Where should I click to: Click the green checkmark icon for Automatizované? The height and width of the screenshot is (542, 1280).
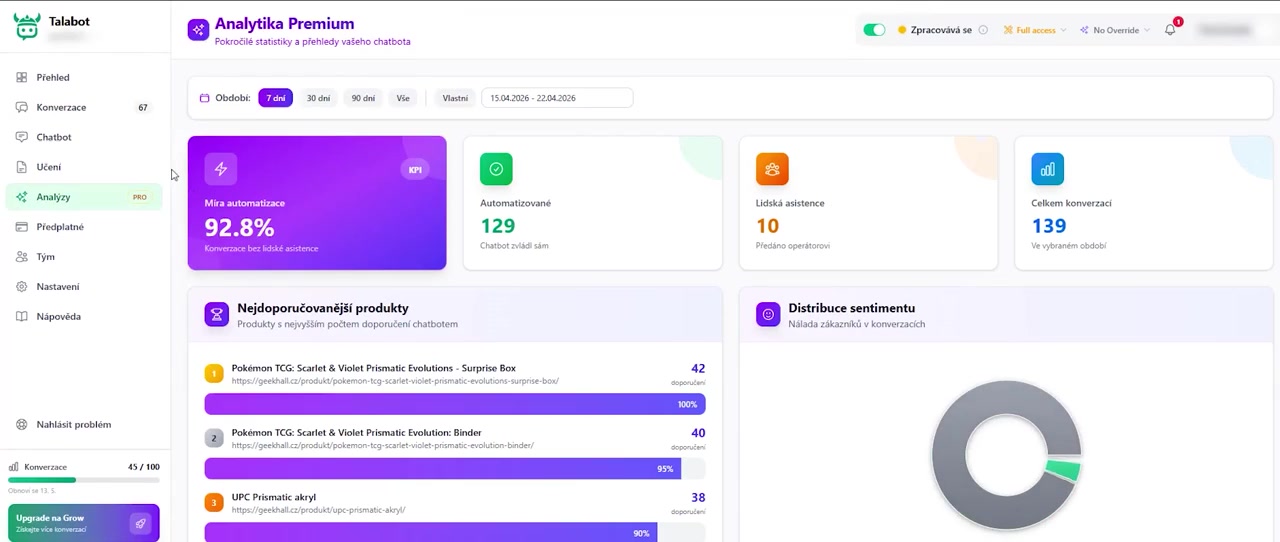coord(496,169)
